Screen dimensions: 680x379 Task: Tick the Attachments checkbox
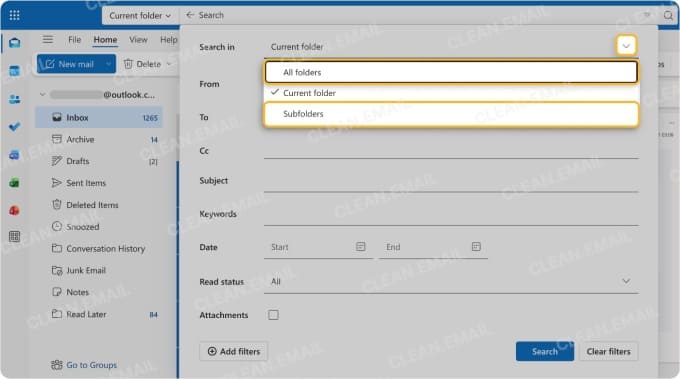[x=273, y=315]
